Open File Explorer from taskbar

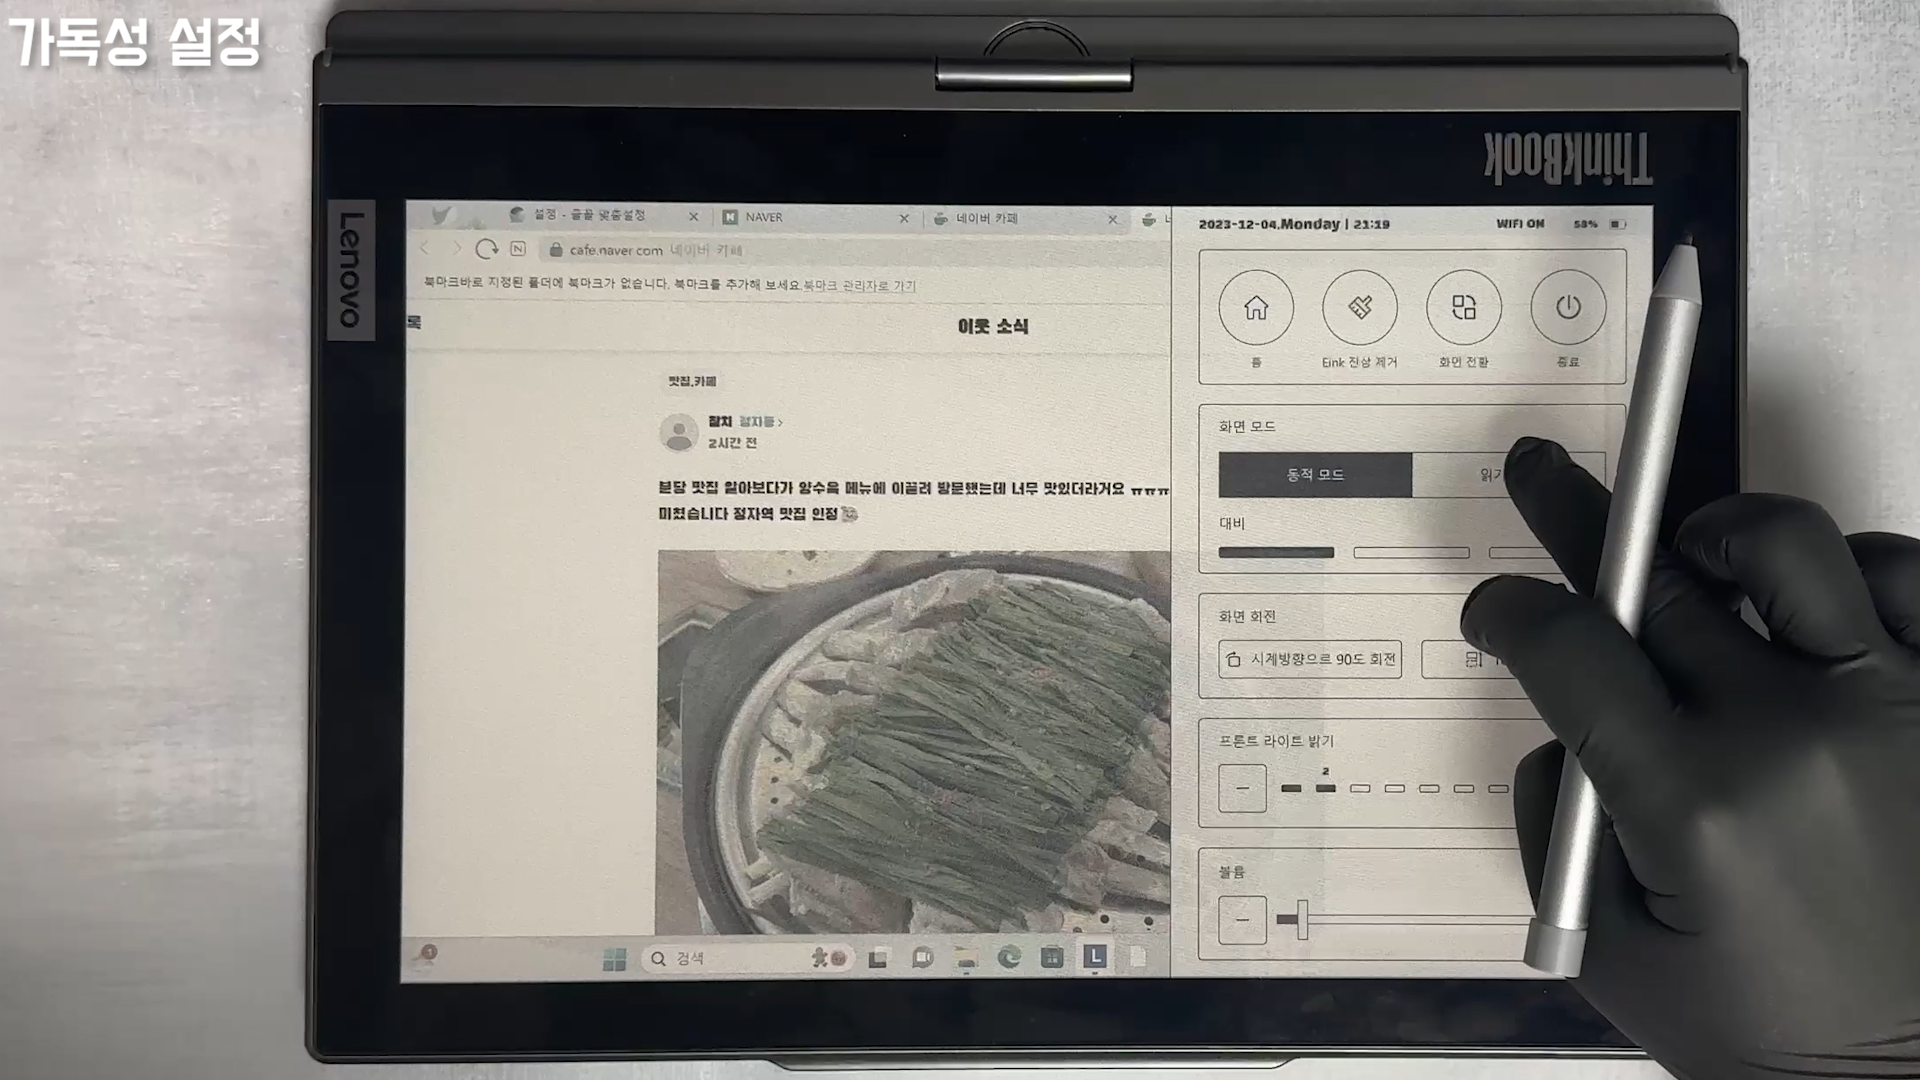pyautogui.click(x=965, y=958)
